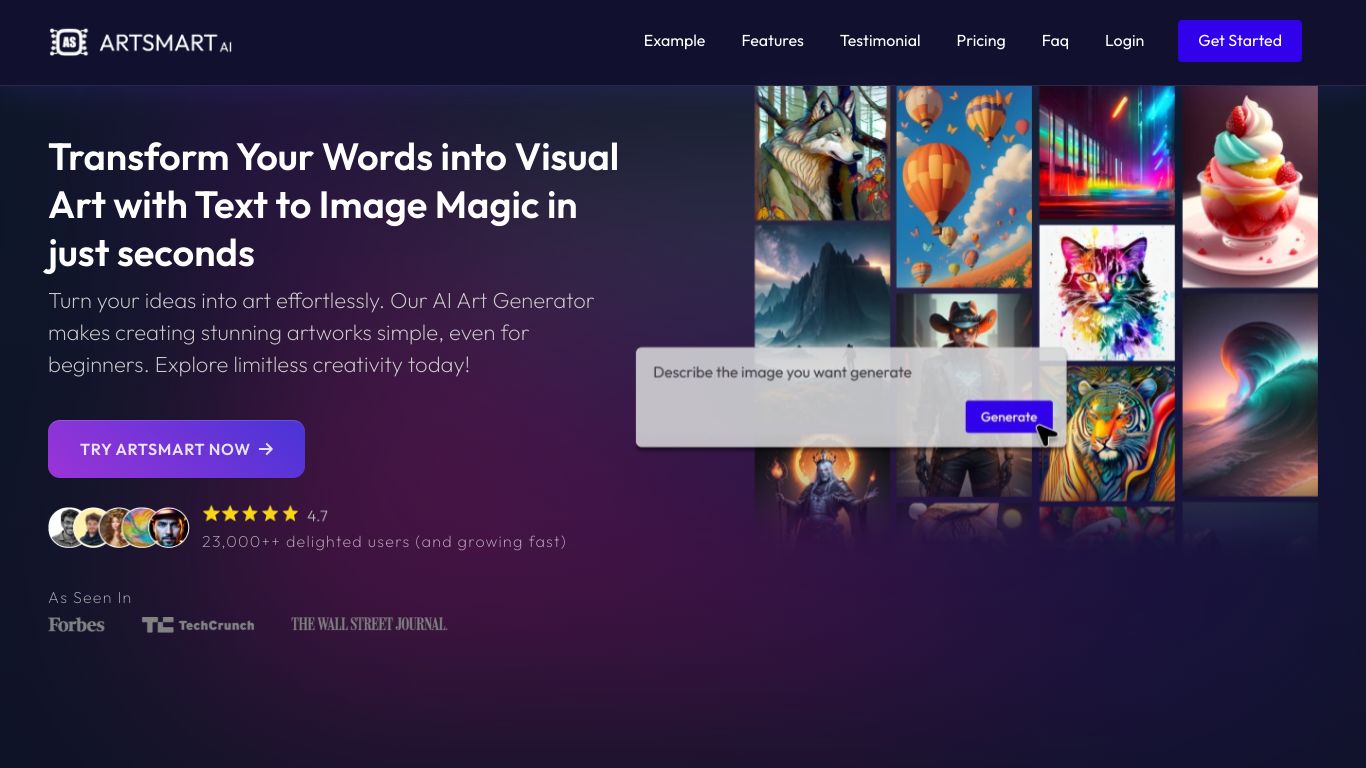Click the five-star rating icons

(x=250, y=514)
